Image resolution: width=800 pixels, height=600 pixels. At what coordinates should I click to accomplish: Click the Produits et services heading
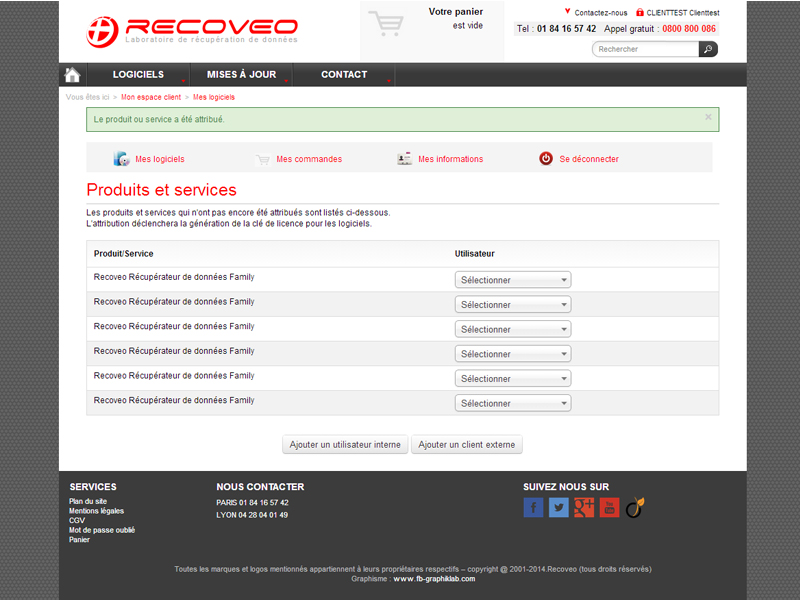(x=161, y=190)
